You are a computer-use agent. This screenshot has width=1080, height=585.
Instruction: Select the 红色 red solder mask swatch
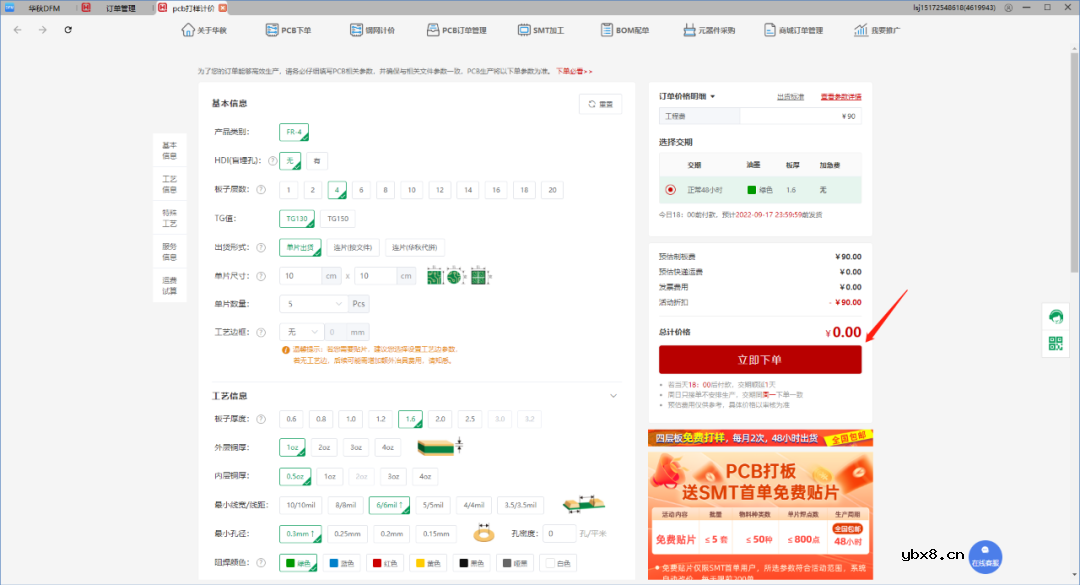pyautogui.click(x=386, y=562)
